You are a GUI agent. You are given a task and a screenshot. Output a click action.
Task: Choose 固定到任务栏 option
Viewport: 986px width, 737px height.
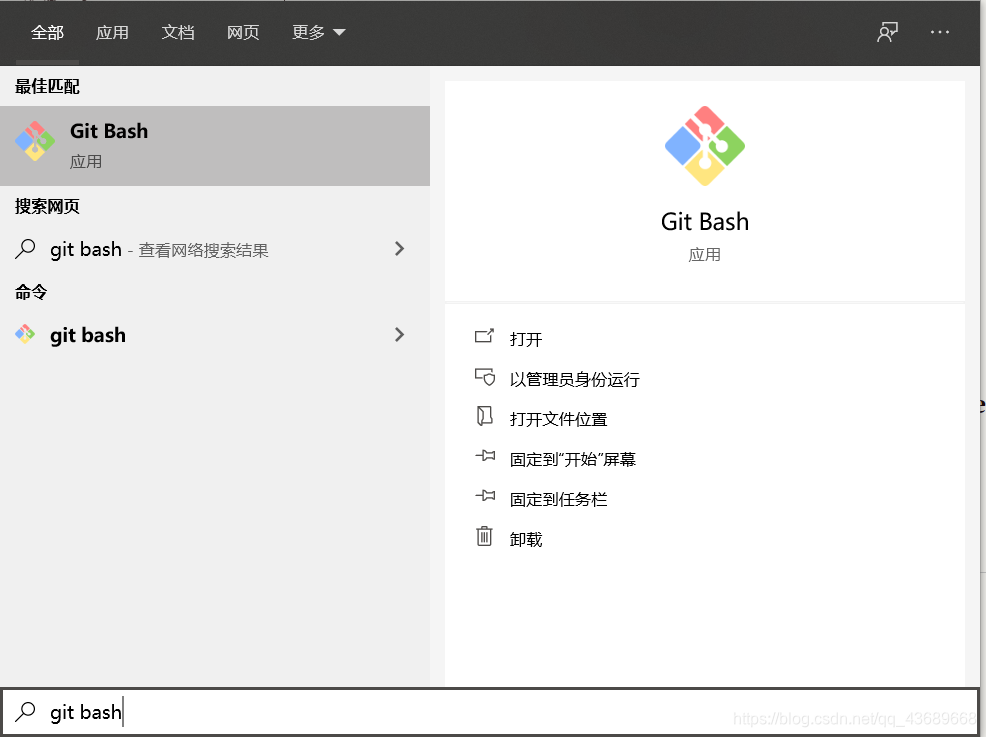558,500
